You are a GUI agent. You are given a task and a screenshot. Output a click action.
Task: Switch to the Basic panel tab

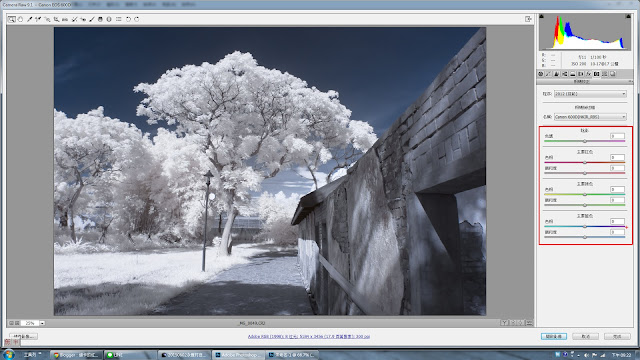[541, 74]
